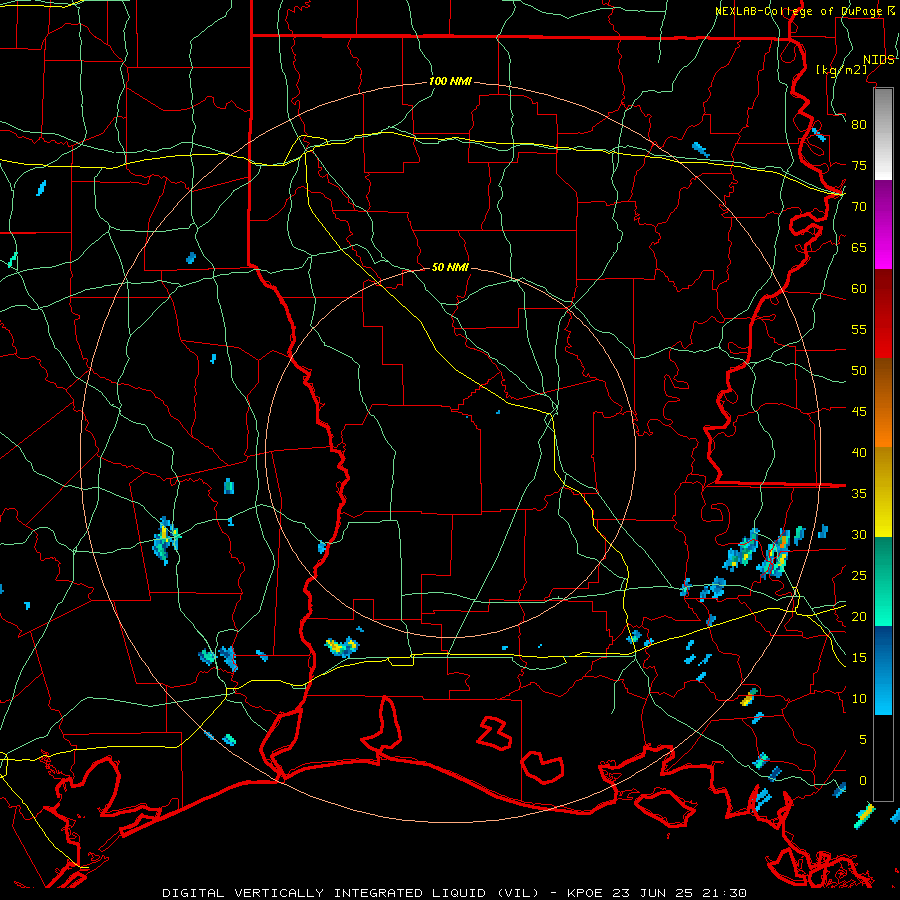Screen dimensions: 900x900
Task: Click the "23 JUN 25" date in the footer
Action: [x=654, y=893]
